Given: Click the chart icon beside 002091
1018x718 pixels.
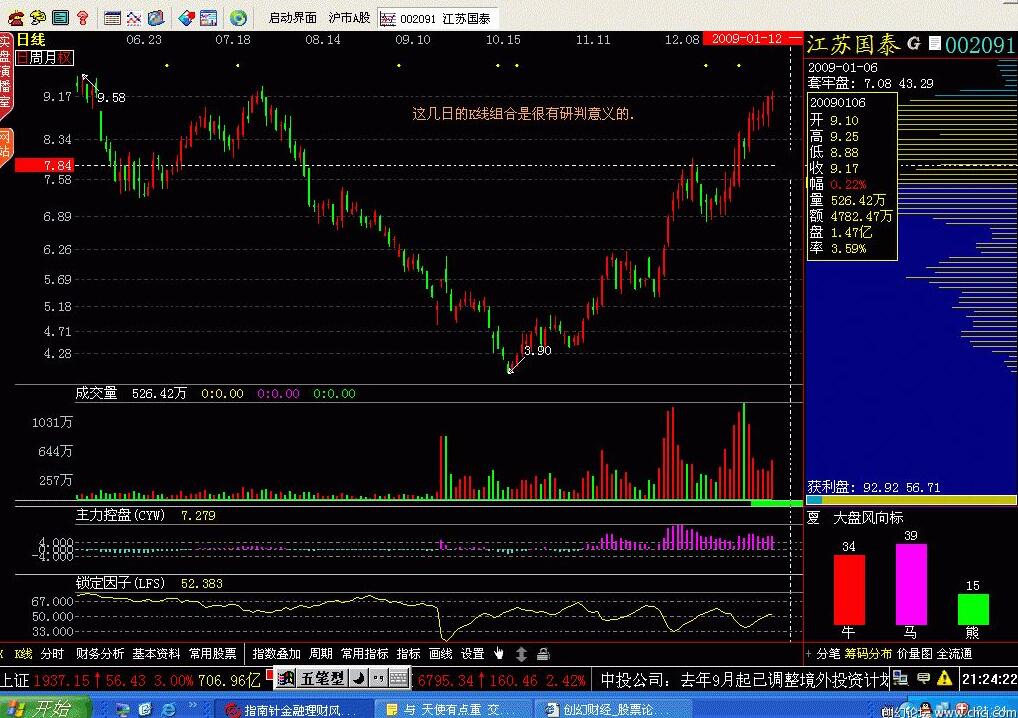Looking at the screenshot, I should click(x=388, y=19).
